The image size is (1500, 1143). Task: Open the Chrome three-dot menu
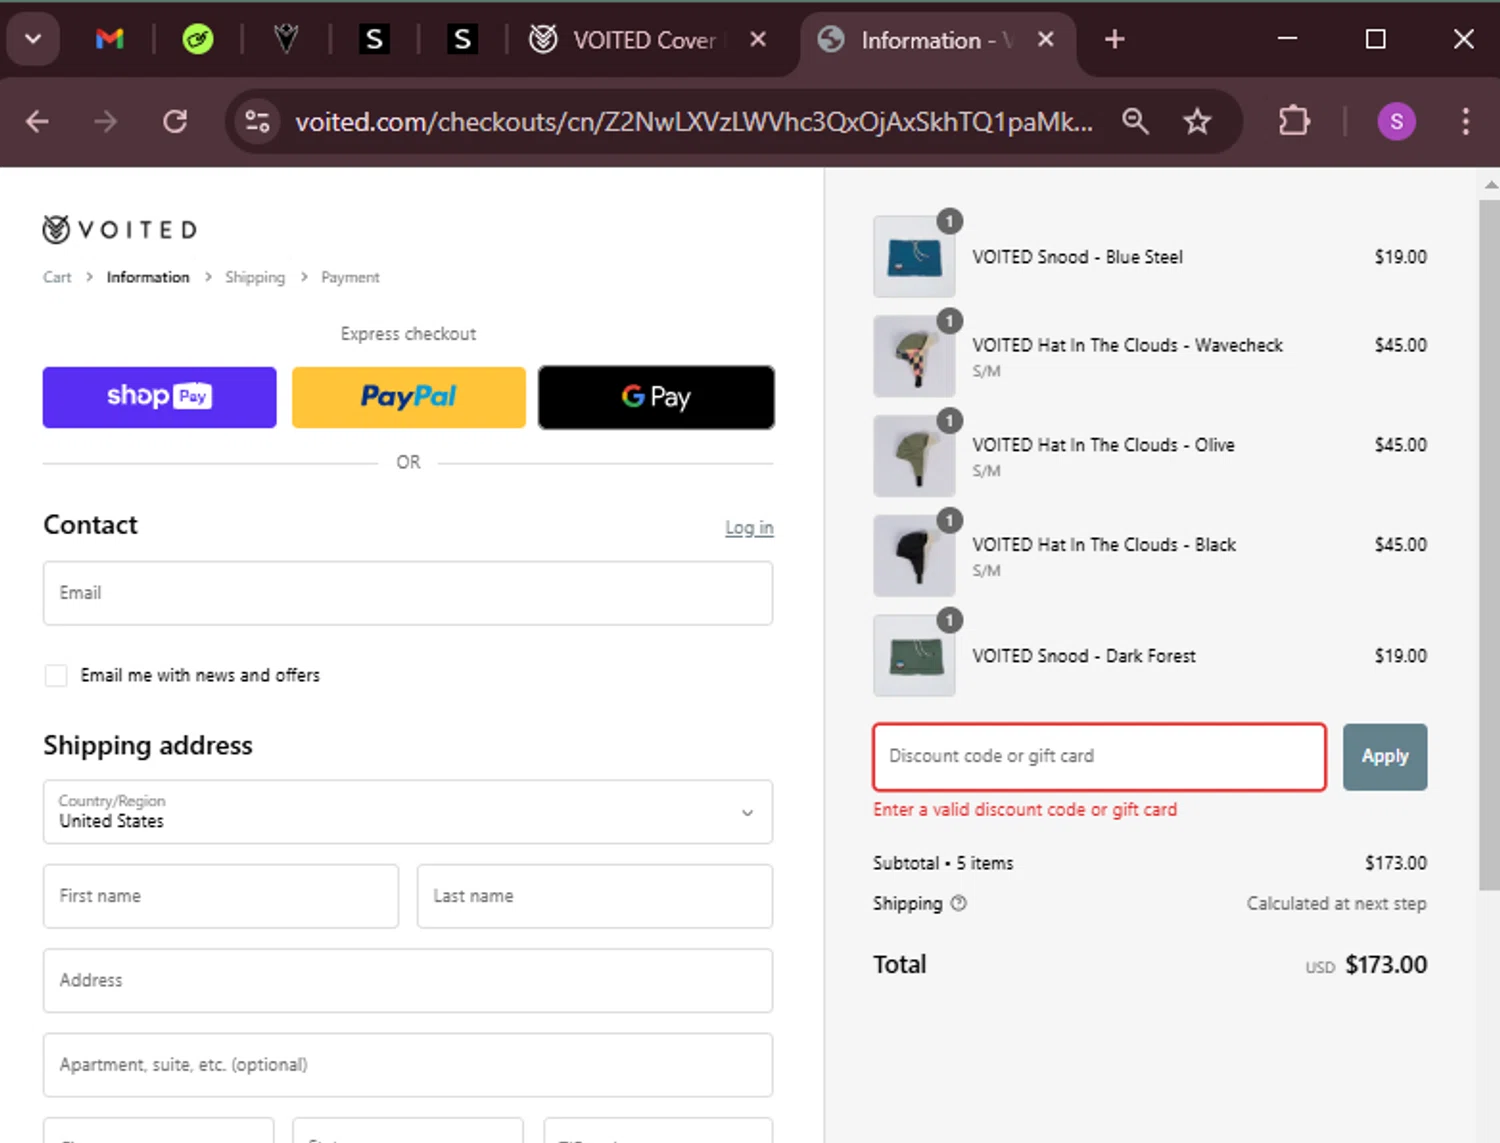point(1465,122)
